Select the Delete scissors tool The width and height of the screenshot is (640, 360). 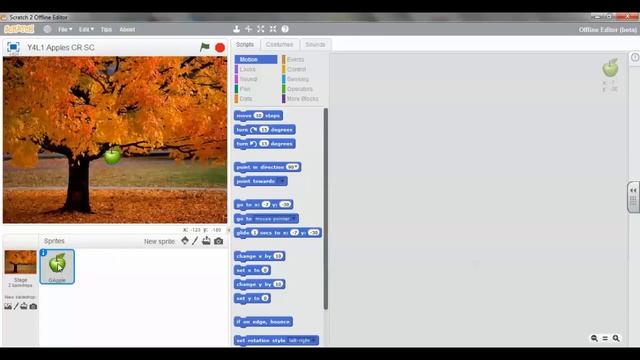point(249,29)
